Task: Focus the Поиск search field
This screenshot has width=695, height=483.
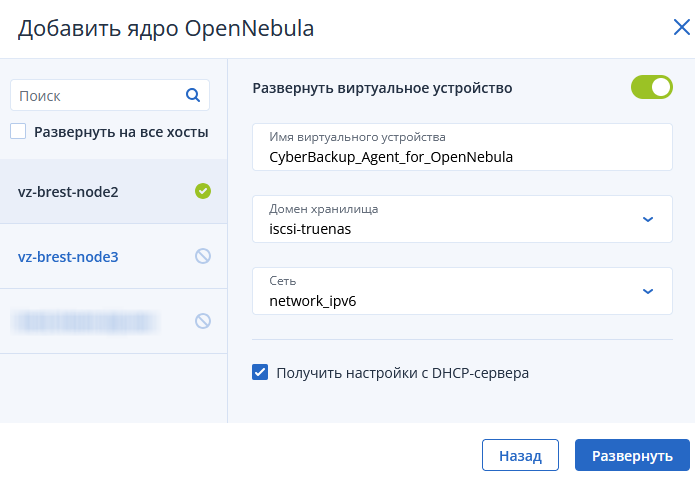Action: [110, 95]
